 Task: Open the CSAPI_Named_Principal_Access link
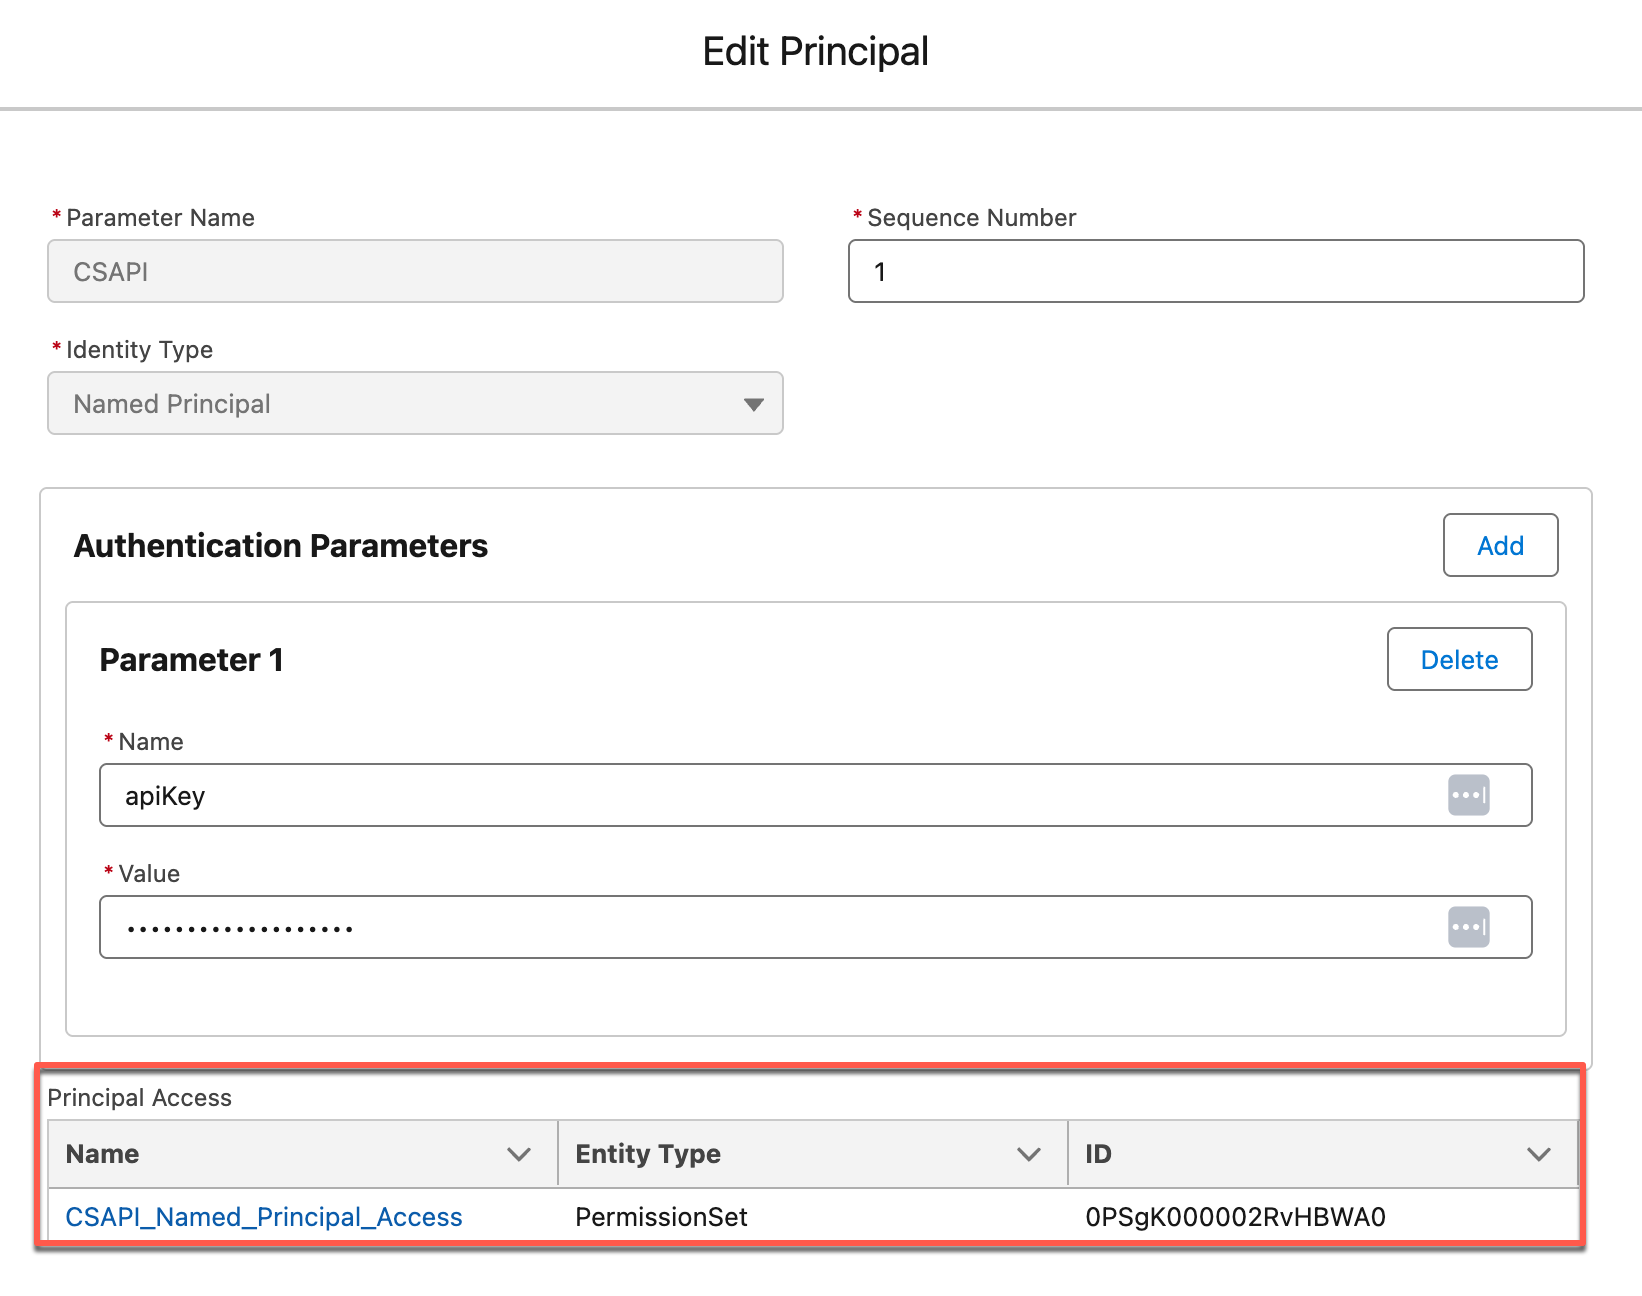pyautogui.click(x=264, y=1217)
